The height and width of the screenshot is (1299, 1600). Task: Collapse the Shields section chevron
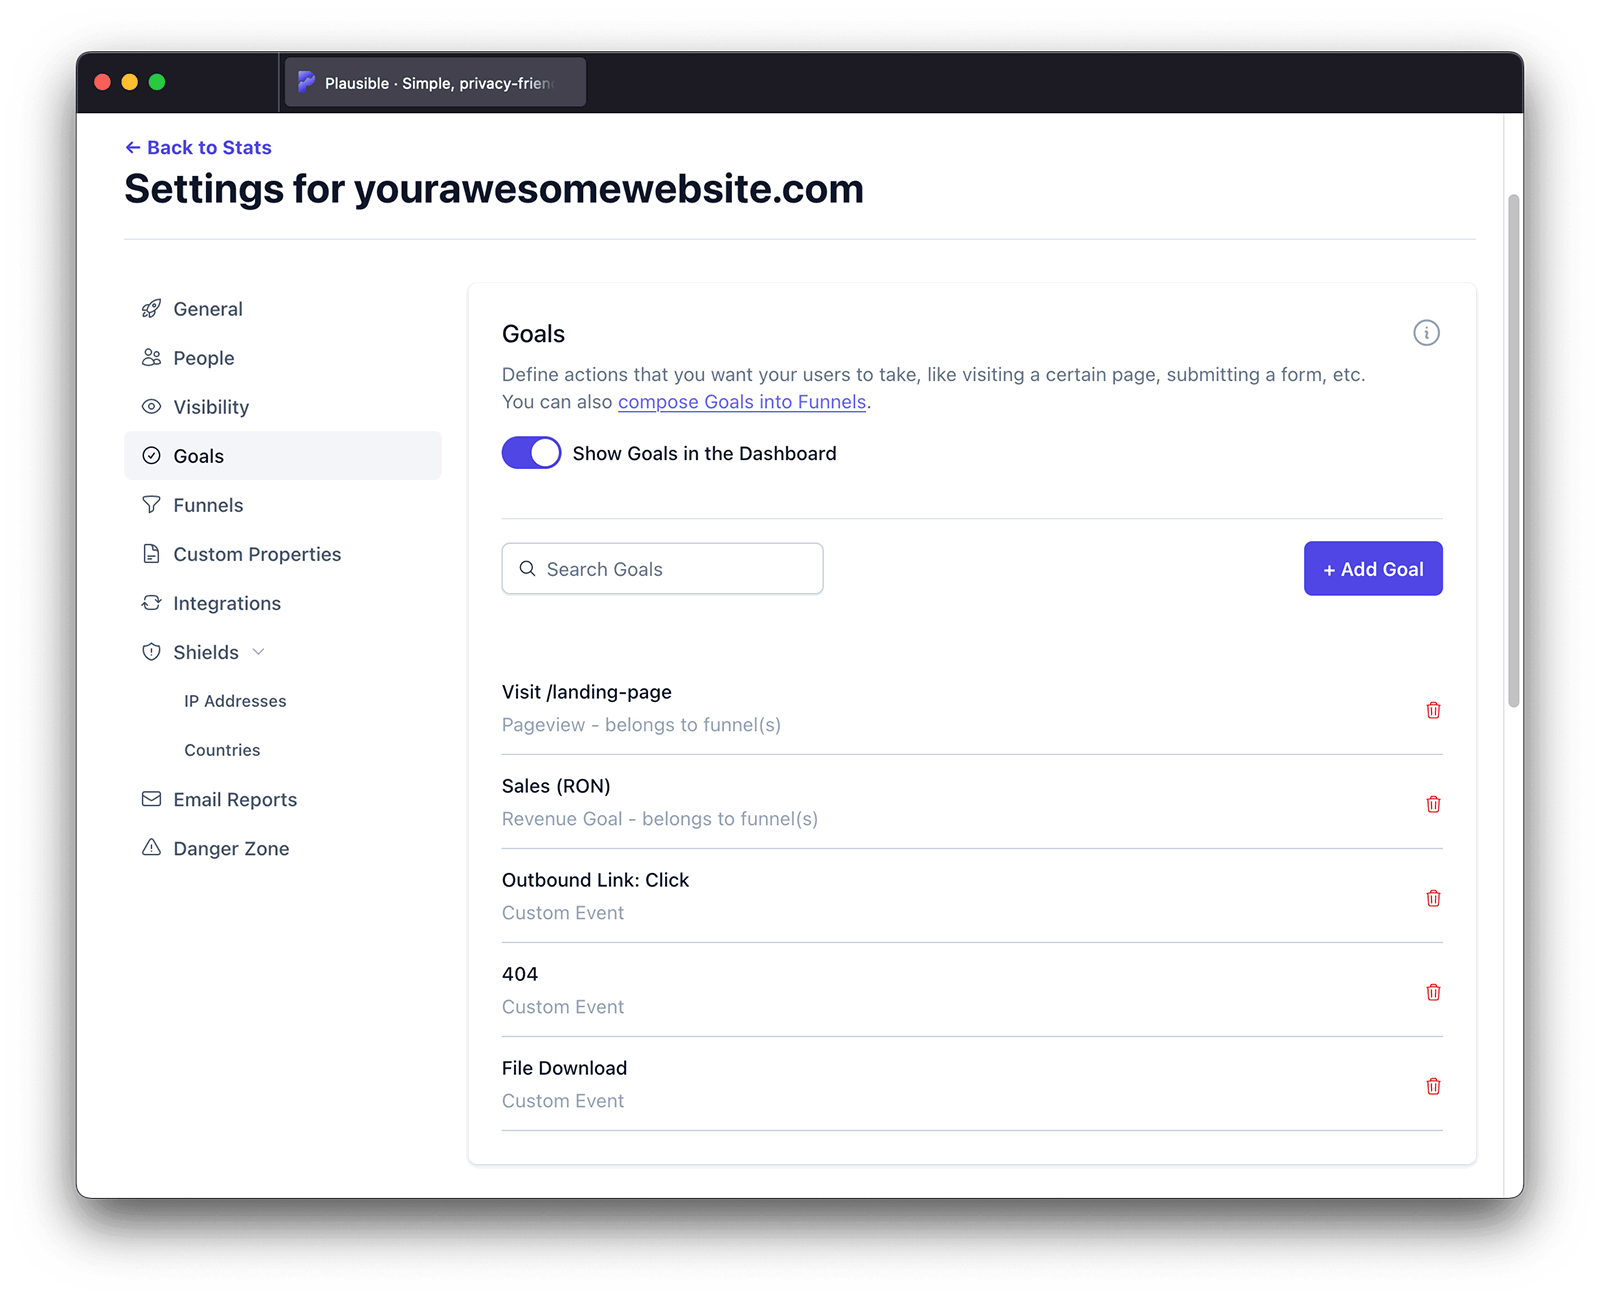coord(259,651)
